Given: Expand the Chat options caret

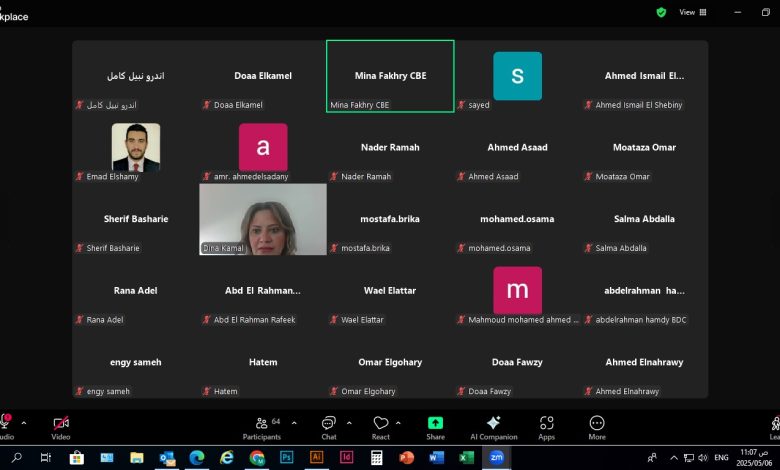Looking at the screenshot, I should point(349,423).
